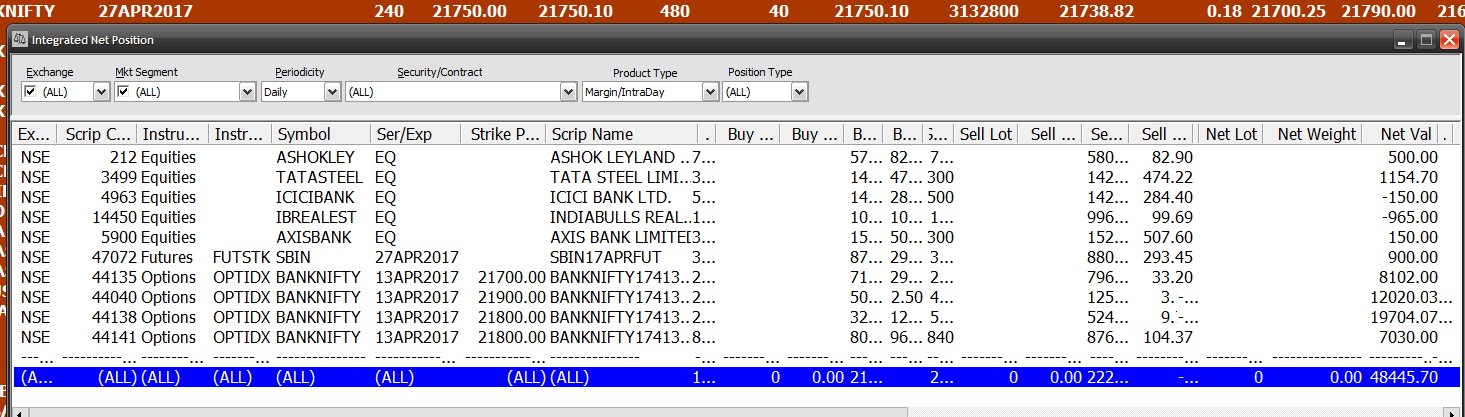Select the SBIN futures symbol cell

coord(294,257)
